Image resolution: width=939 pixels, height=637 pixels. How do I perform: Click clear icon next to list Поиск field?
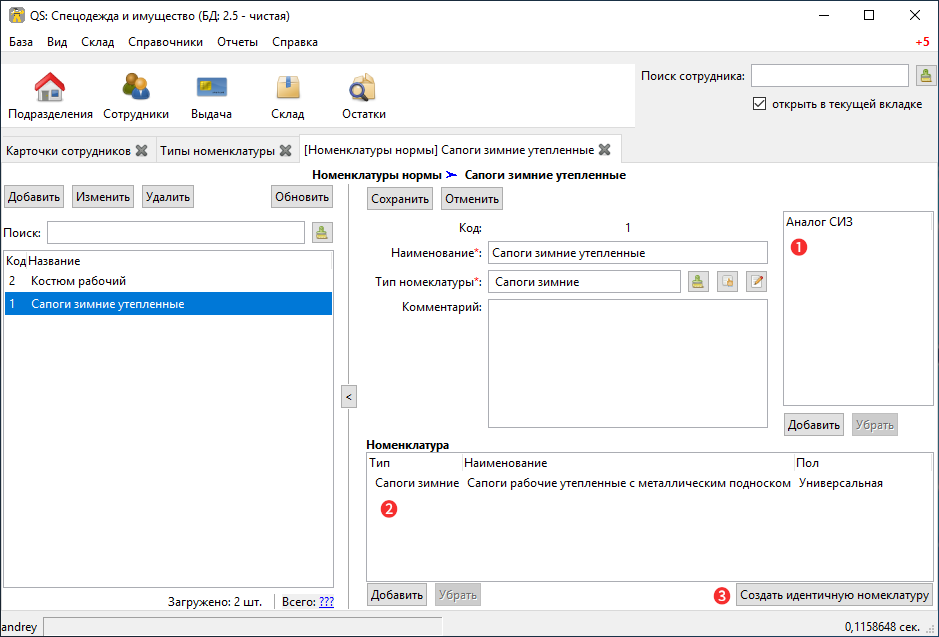pyautogui.click(x=322, y=232)
